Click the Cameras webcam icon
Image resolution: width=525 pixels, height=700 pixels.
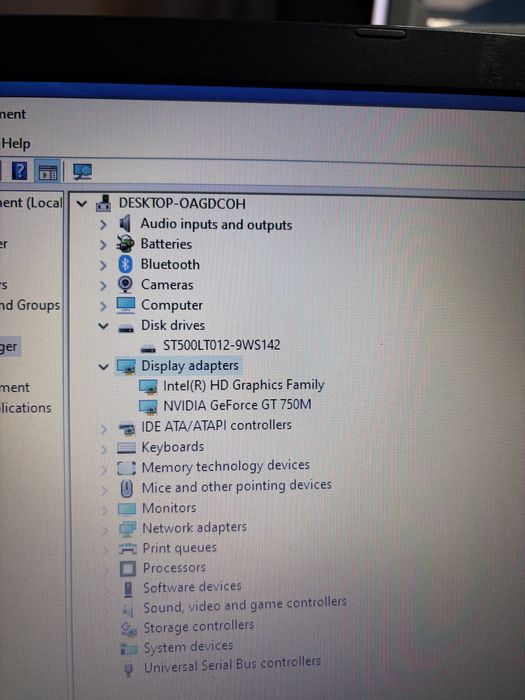[x=125, y=284]
